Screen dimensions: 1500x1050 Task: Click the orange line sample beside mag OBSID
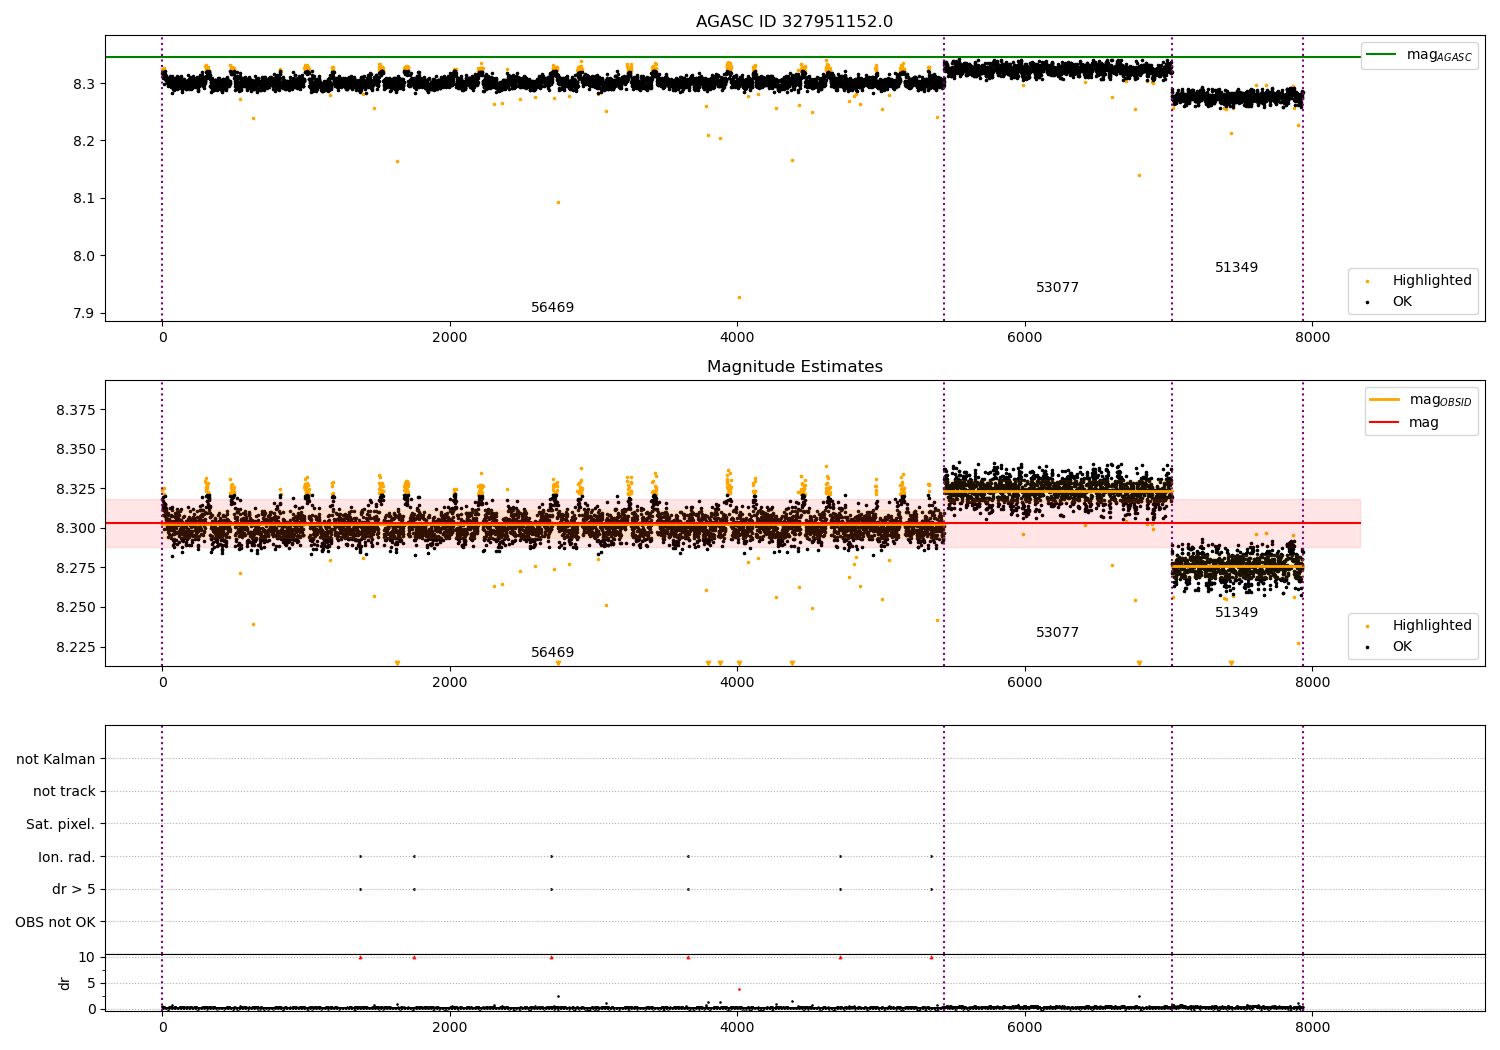pos(1384,400)
